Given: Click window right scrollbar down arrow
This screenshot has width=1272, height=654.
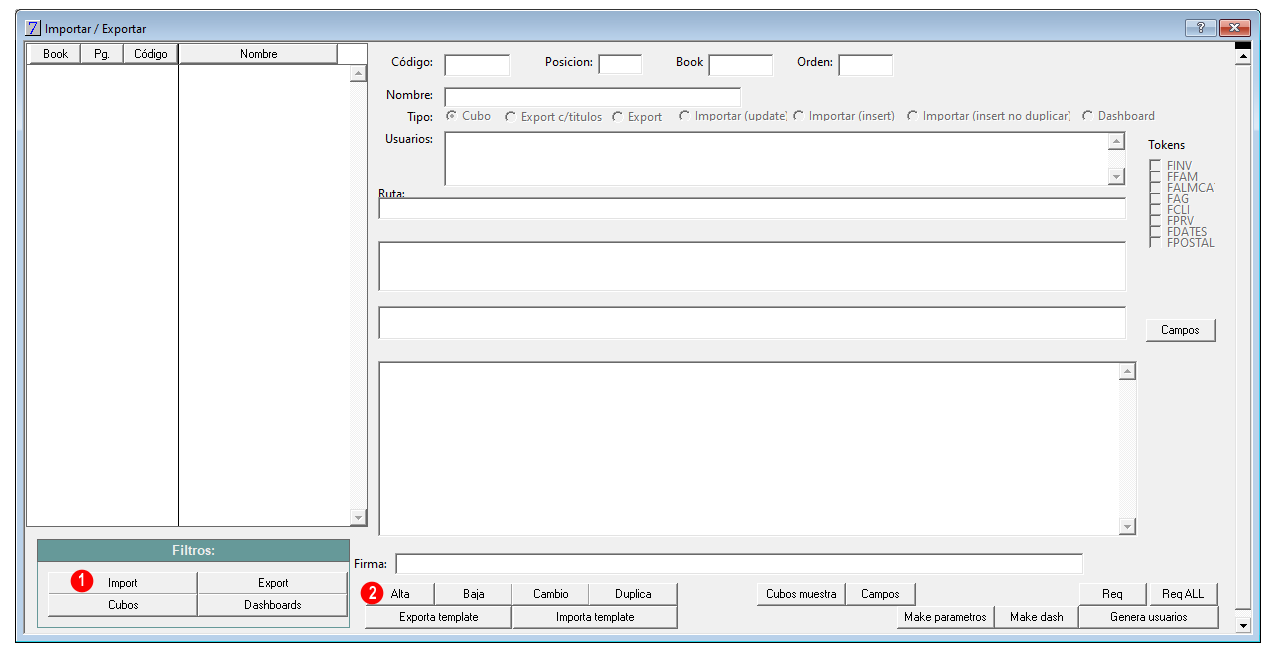Looking at the screenshot, I should click(x=1243, y=625).
